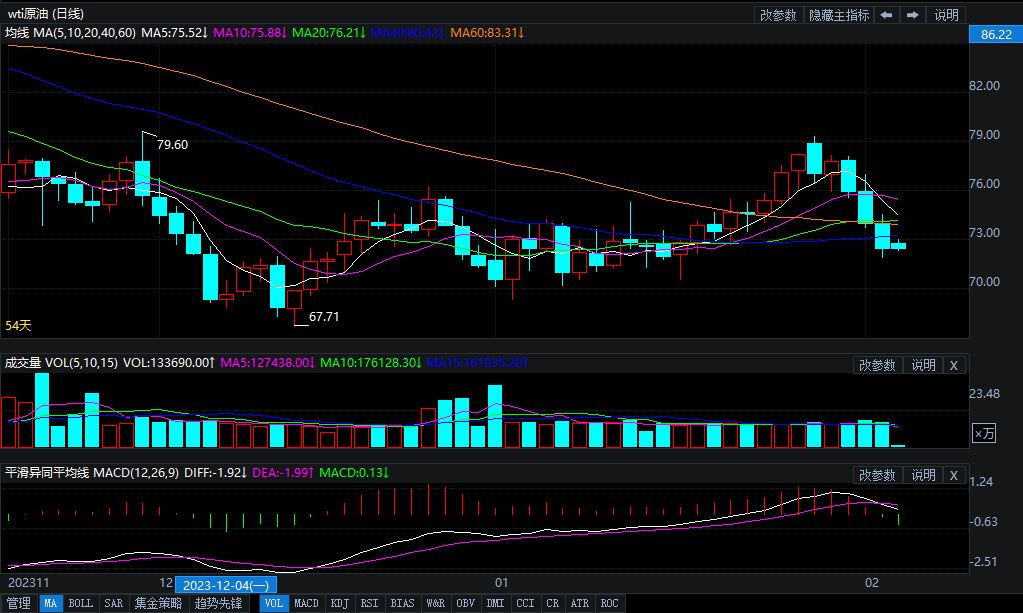Viewport: 1023px width, 613px height.
Task: Select the KDJ sub-indicator tab
Action: [x=340, y=603]
